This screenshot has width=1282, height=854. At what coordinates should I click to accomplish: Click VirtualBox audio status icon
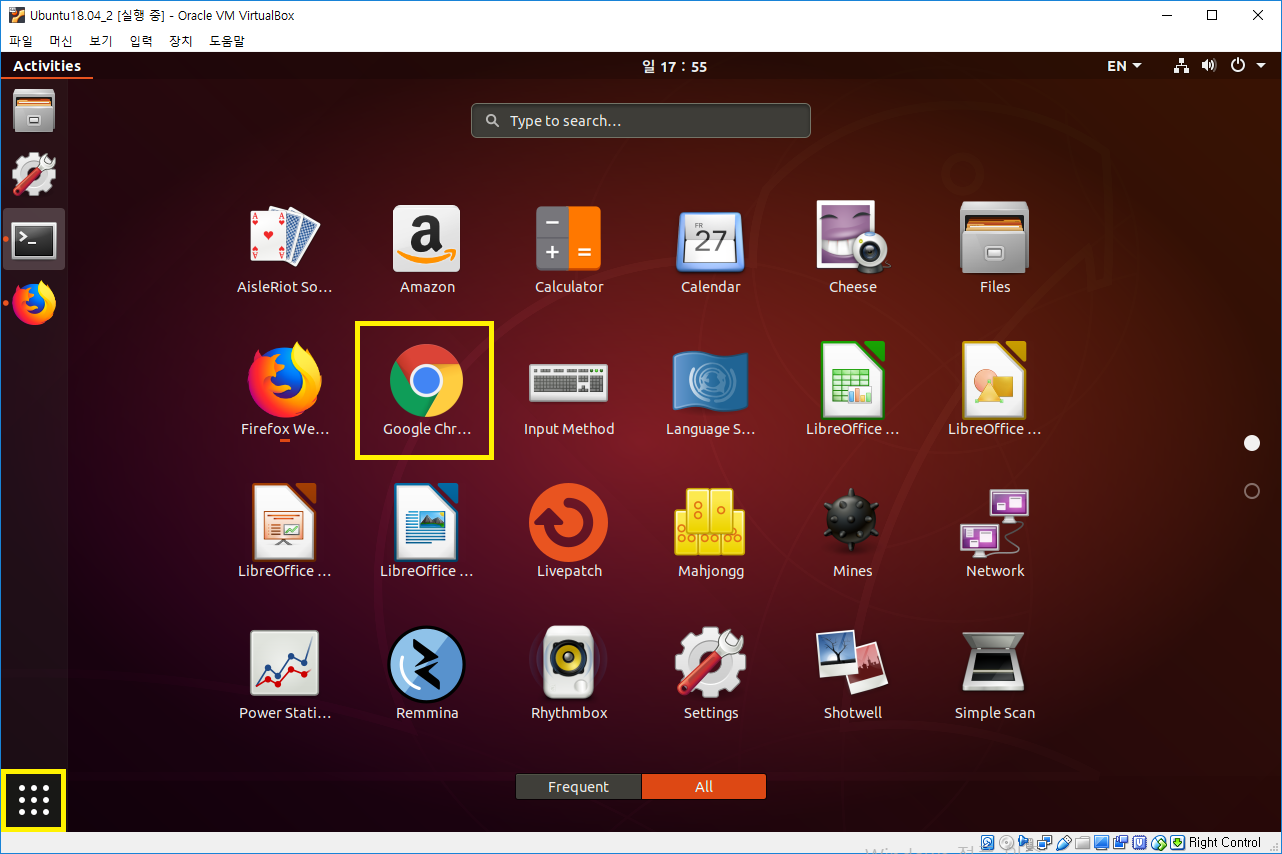tap(1026, 843)
